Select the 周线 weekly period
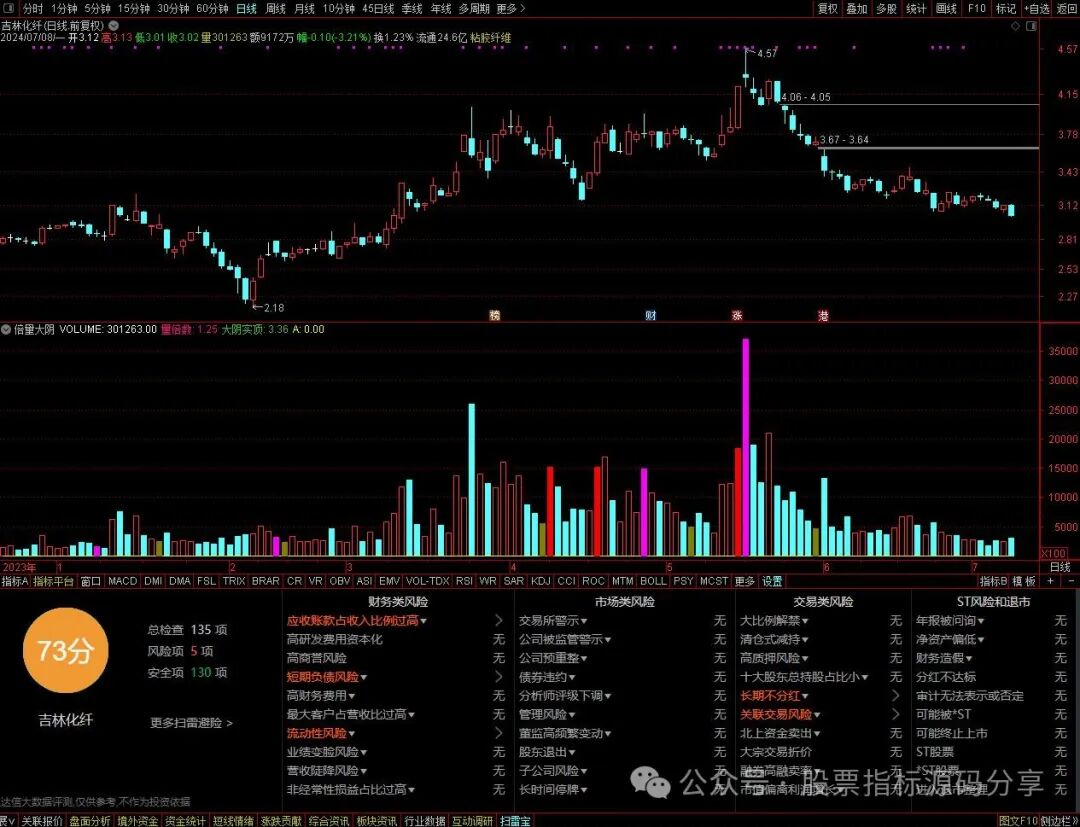This screenshot has width=1080, height=827. (276, 9)
